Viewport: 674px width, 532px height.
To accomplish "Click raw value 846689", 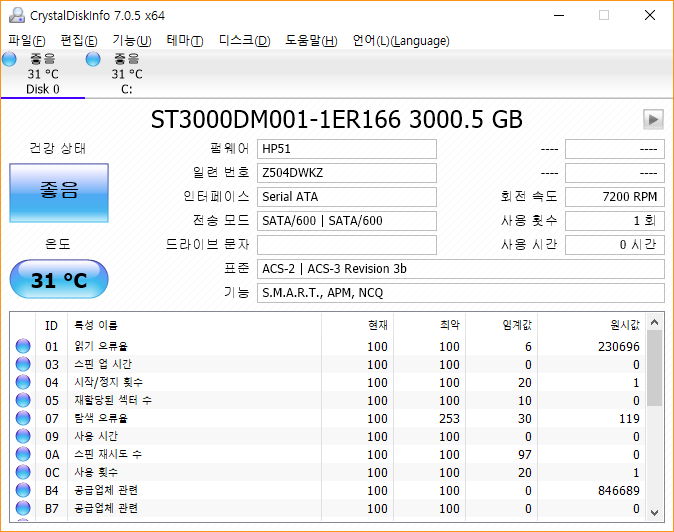I will coord(619,491).
